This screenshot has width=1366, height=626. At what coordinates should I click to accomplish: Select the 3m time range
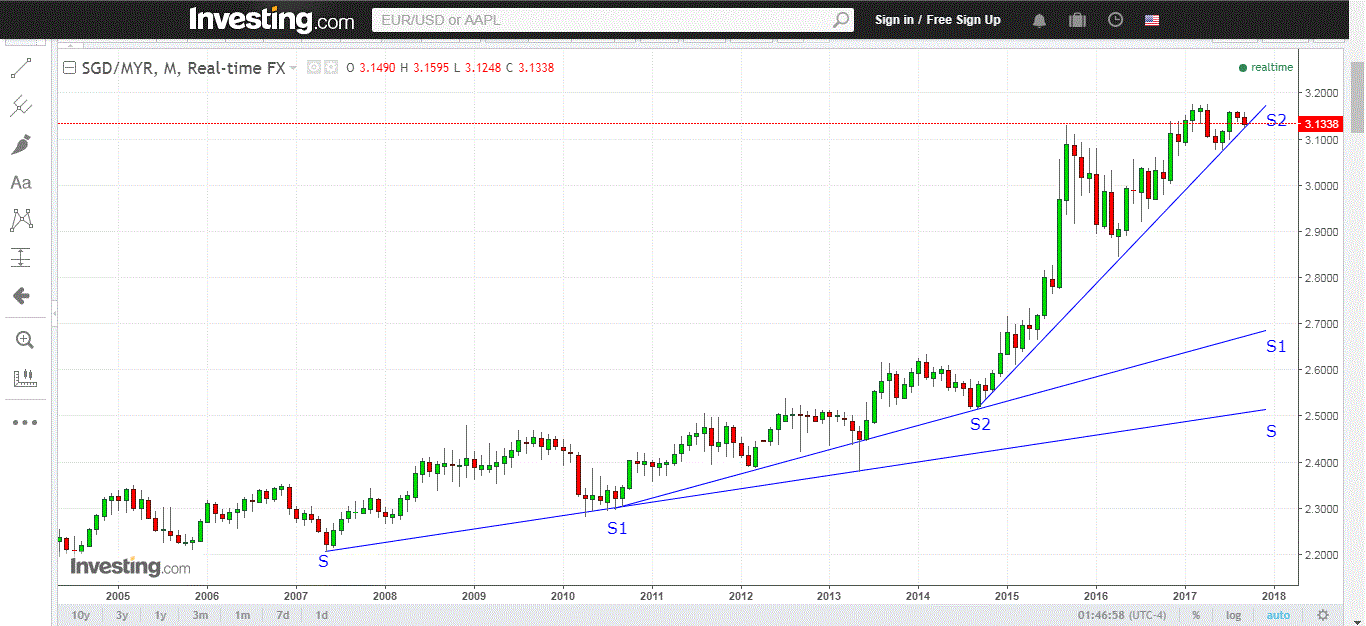pyautogui.click(x=200, y=615)
